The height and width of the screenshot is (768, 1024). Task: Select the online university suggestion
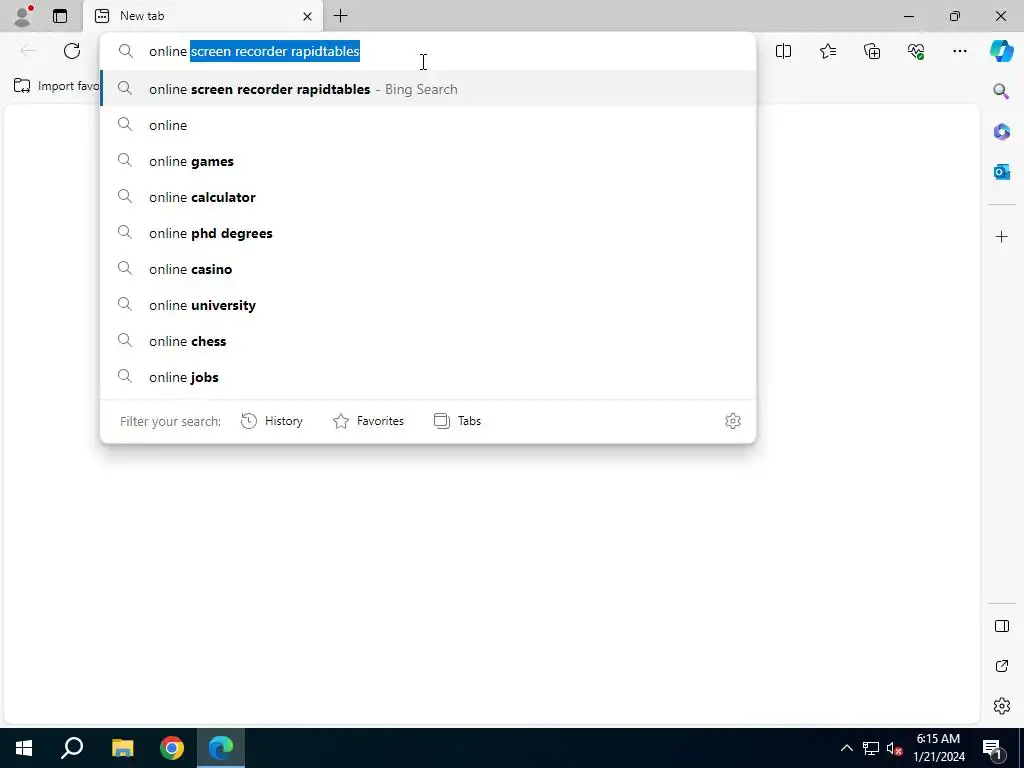pyautogui.click(x=428, y=305)
